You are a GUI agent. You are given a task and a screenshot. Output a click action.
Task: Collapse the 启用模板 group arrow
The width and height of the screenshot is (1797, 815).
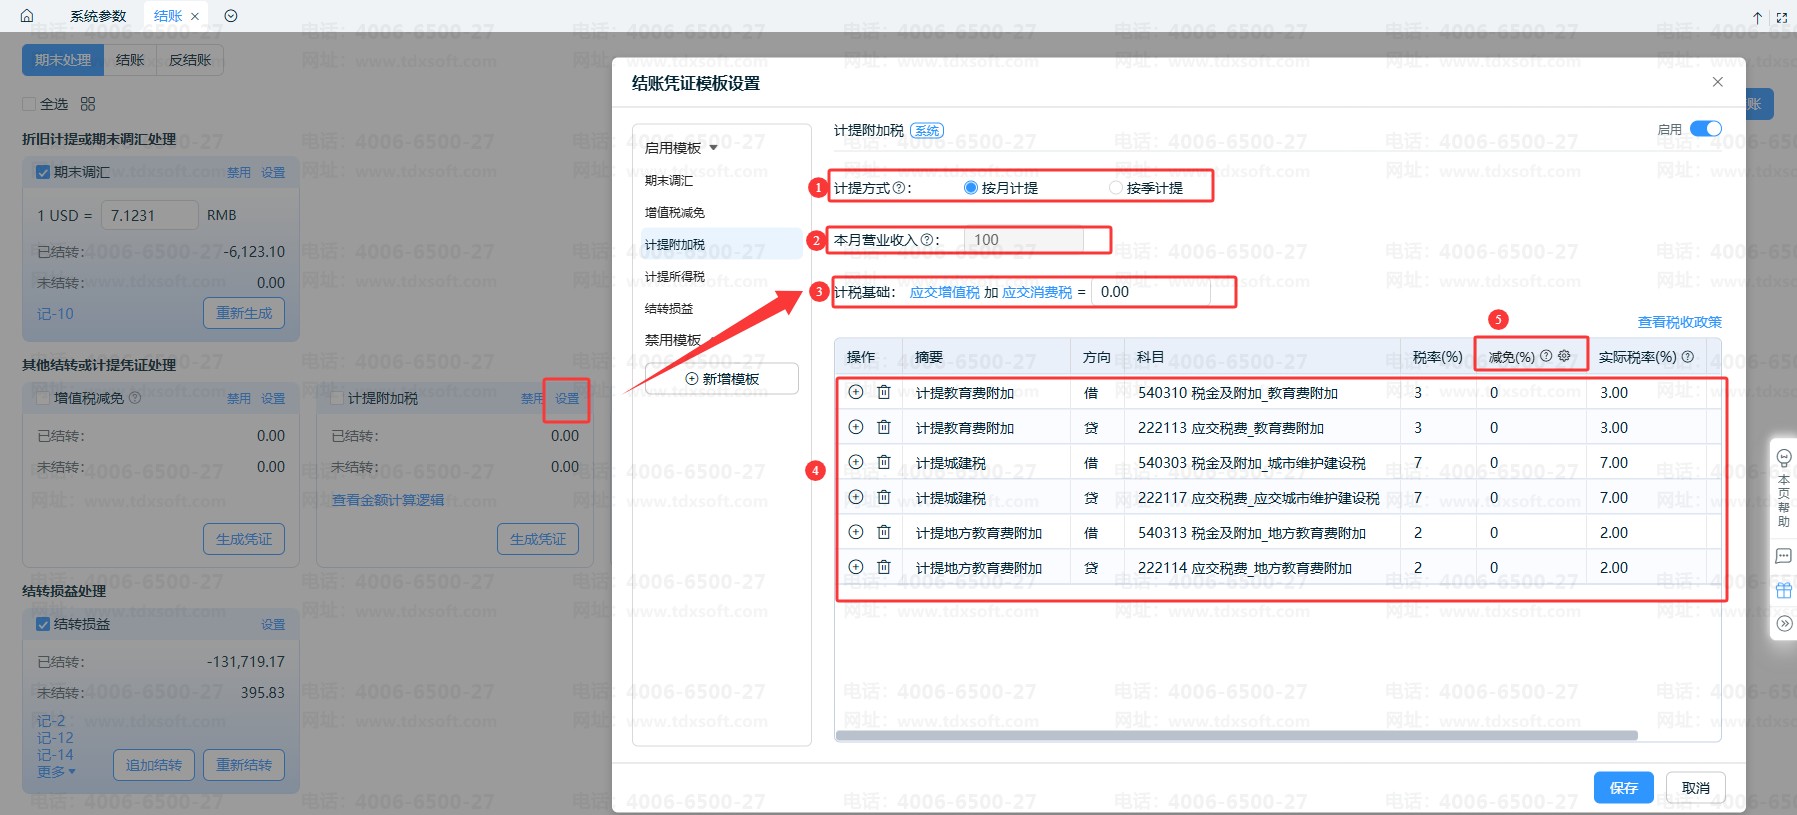pos(713,148)
